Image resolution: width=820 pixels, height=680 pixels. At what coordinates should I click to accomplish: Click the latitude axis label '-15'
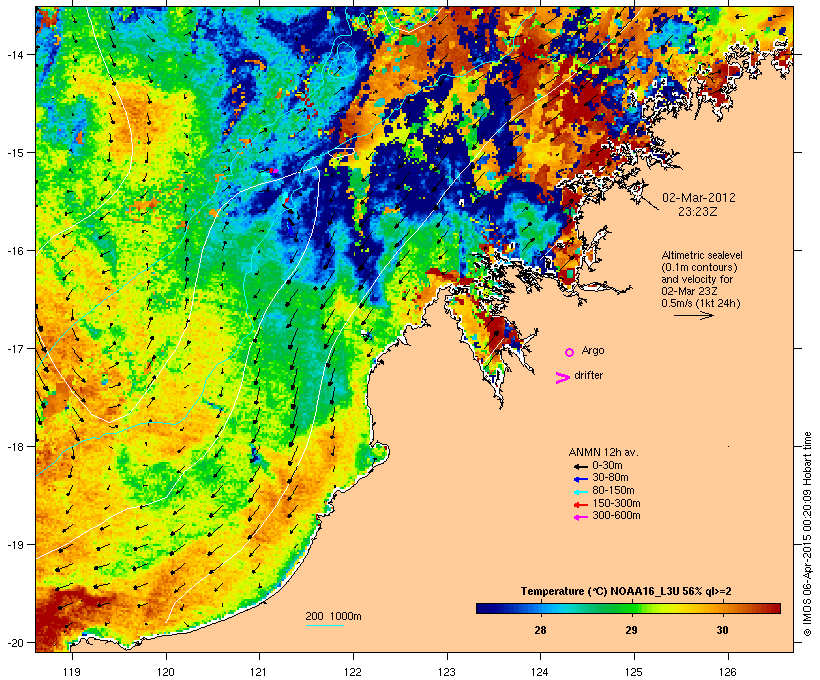point(14,153)
